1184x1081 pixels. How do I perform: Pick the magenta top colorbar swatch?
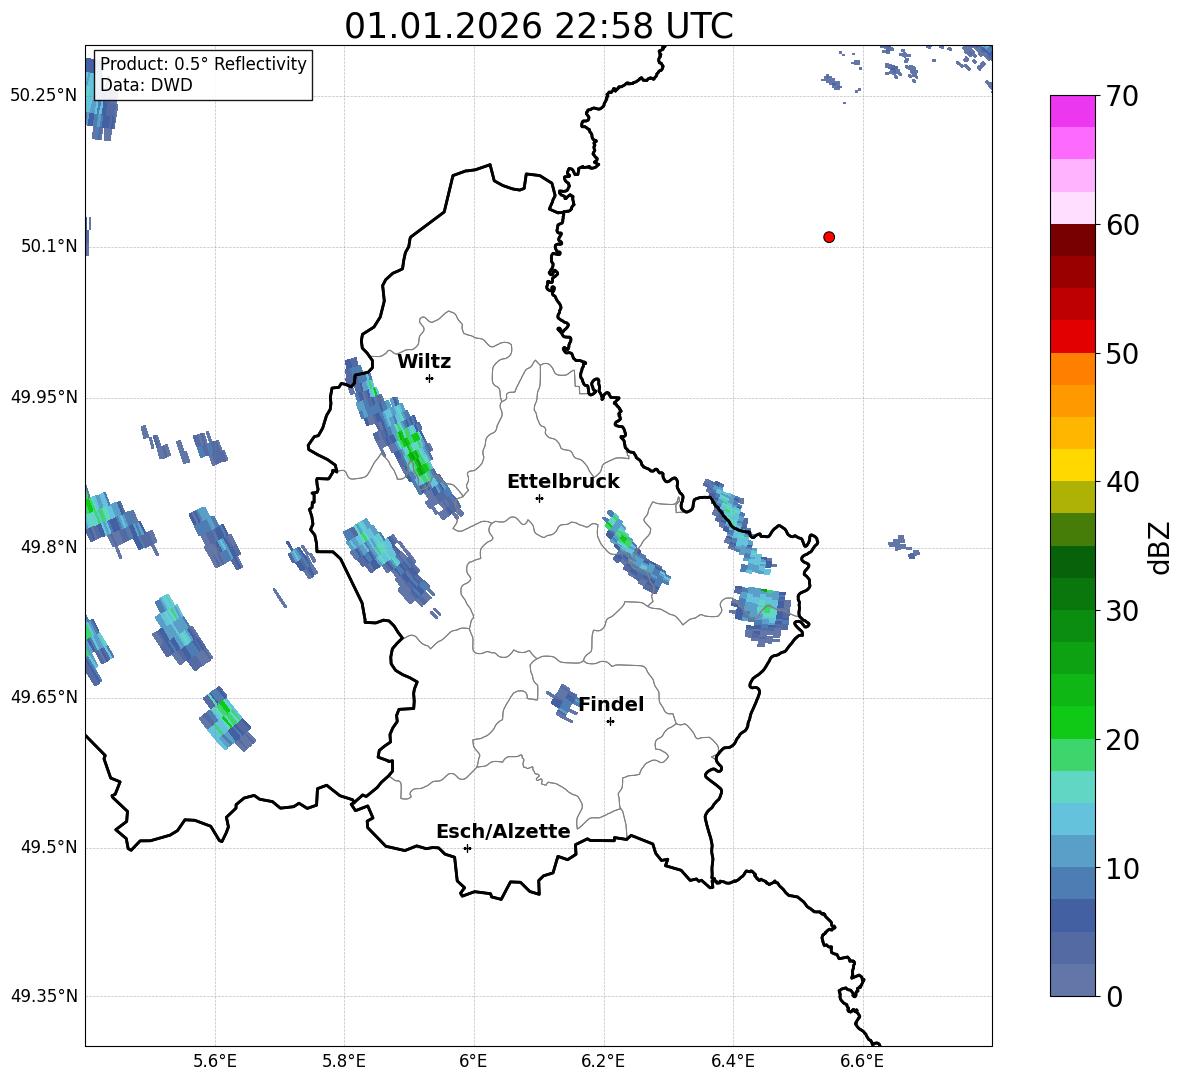[1072, 112]
